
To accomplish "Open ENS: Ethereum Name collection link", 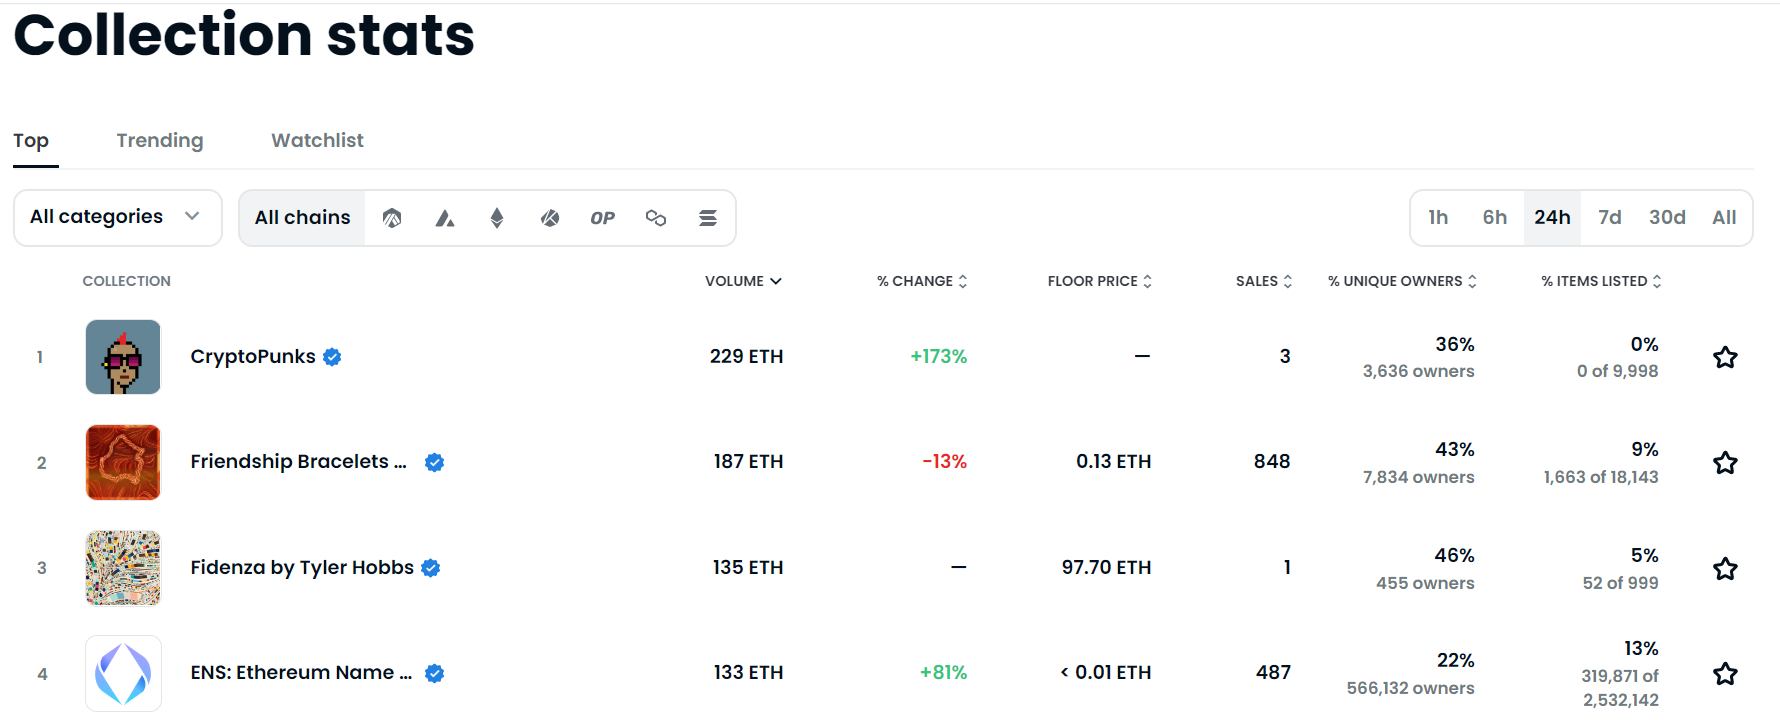I will [x=301, y=673].
